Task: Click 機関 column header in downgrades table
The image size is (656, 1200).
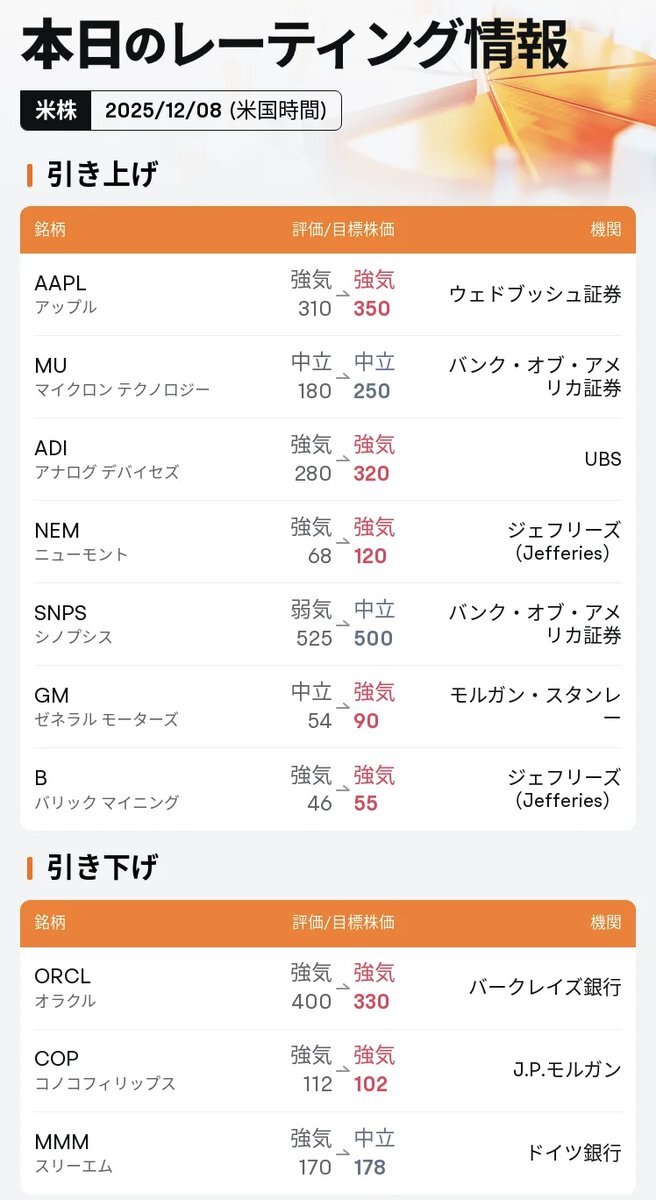Action: [x=605, y=922]
